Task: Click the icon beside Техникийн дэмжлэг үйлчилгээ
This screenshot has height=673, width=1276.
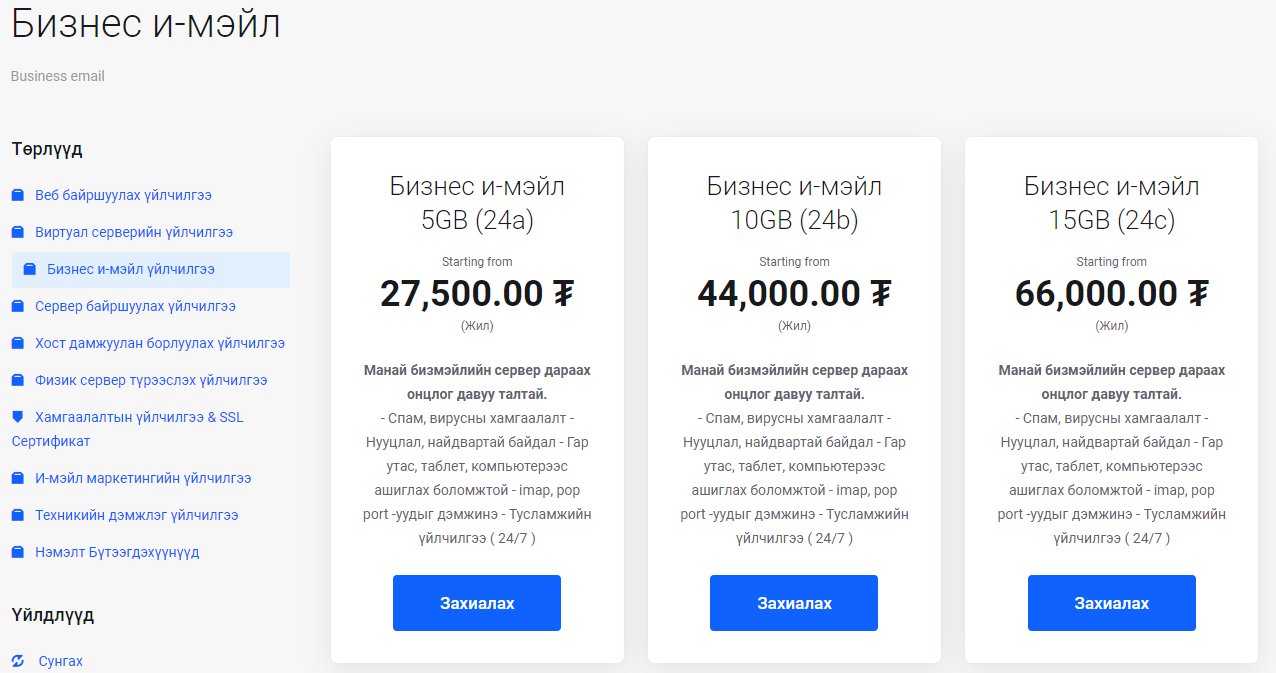Action: 17,515
